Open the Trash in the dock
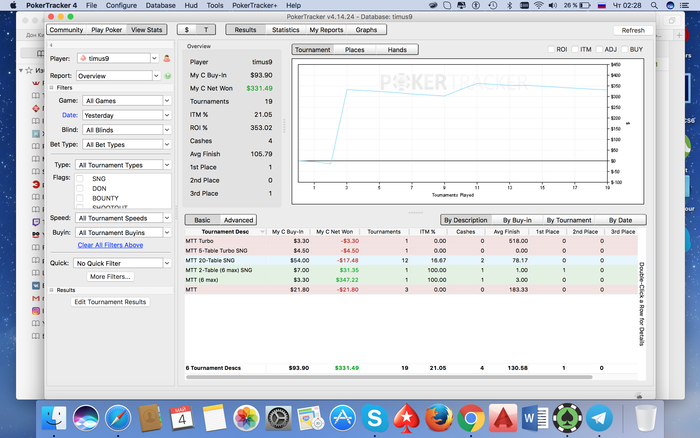The height and width of the screenshot is (438, 700). (x=646, y=418)
